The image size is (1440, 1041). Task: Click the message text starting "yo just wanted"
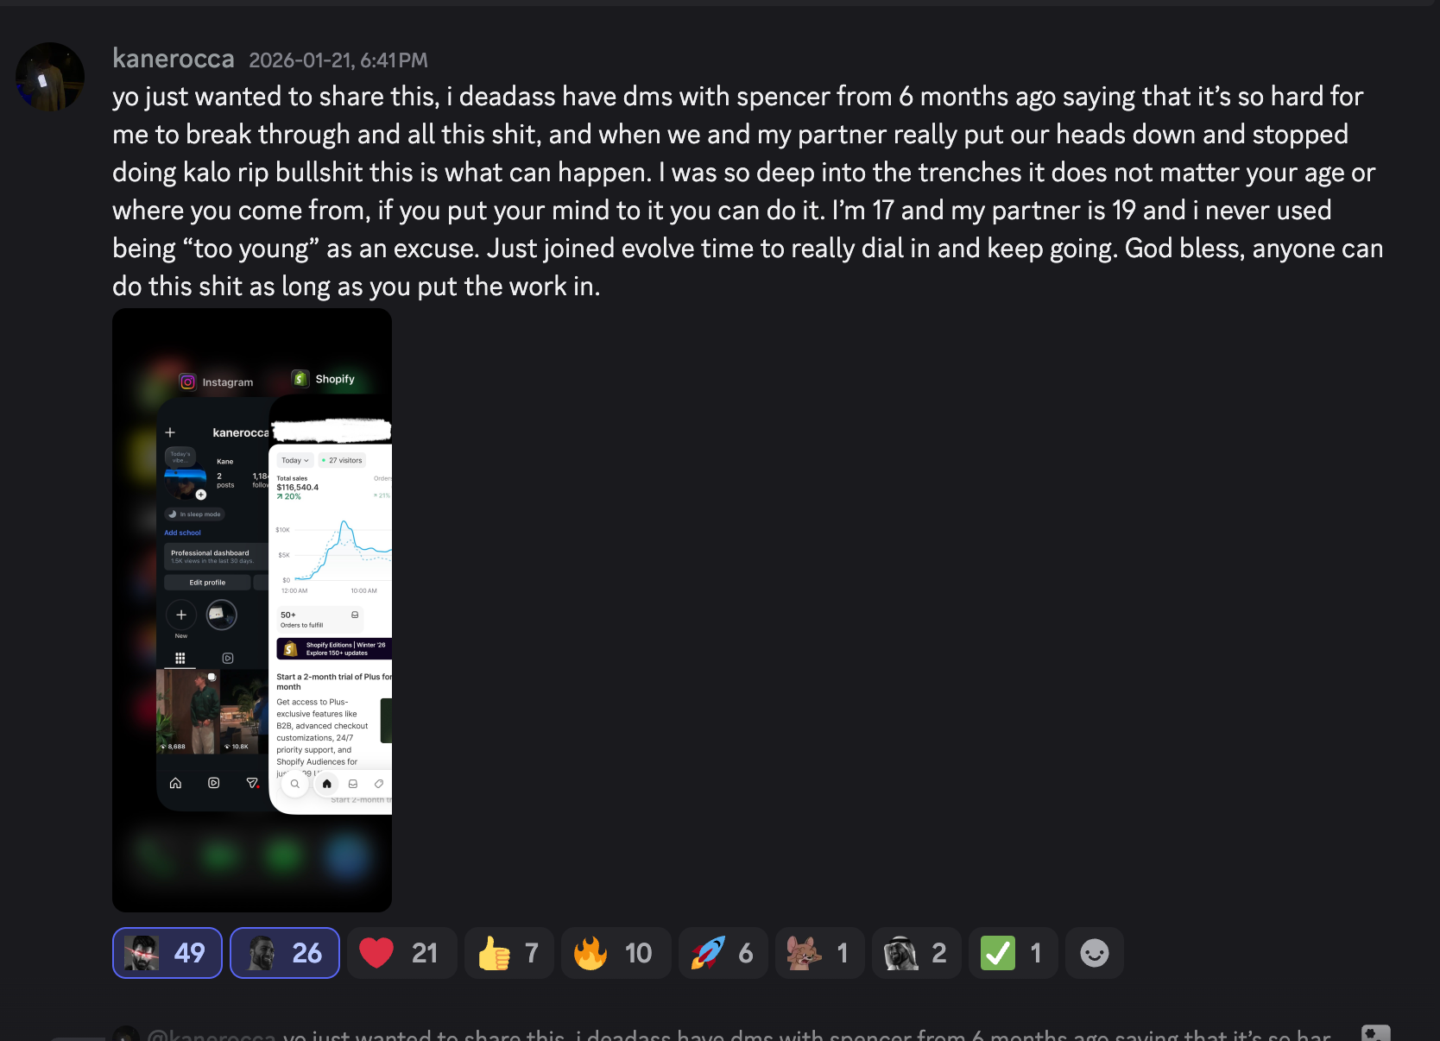click(x=748, y=191)
